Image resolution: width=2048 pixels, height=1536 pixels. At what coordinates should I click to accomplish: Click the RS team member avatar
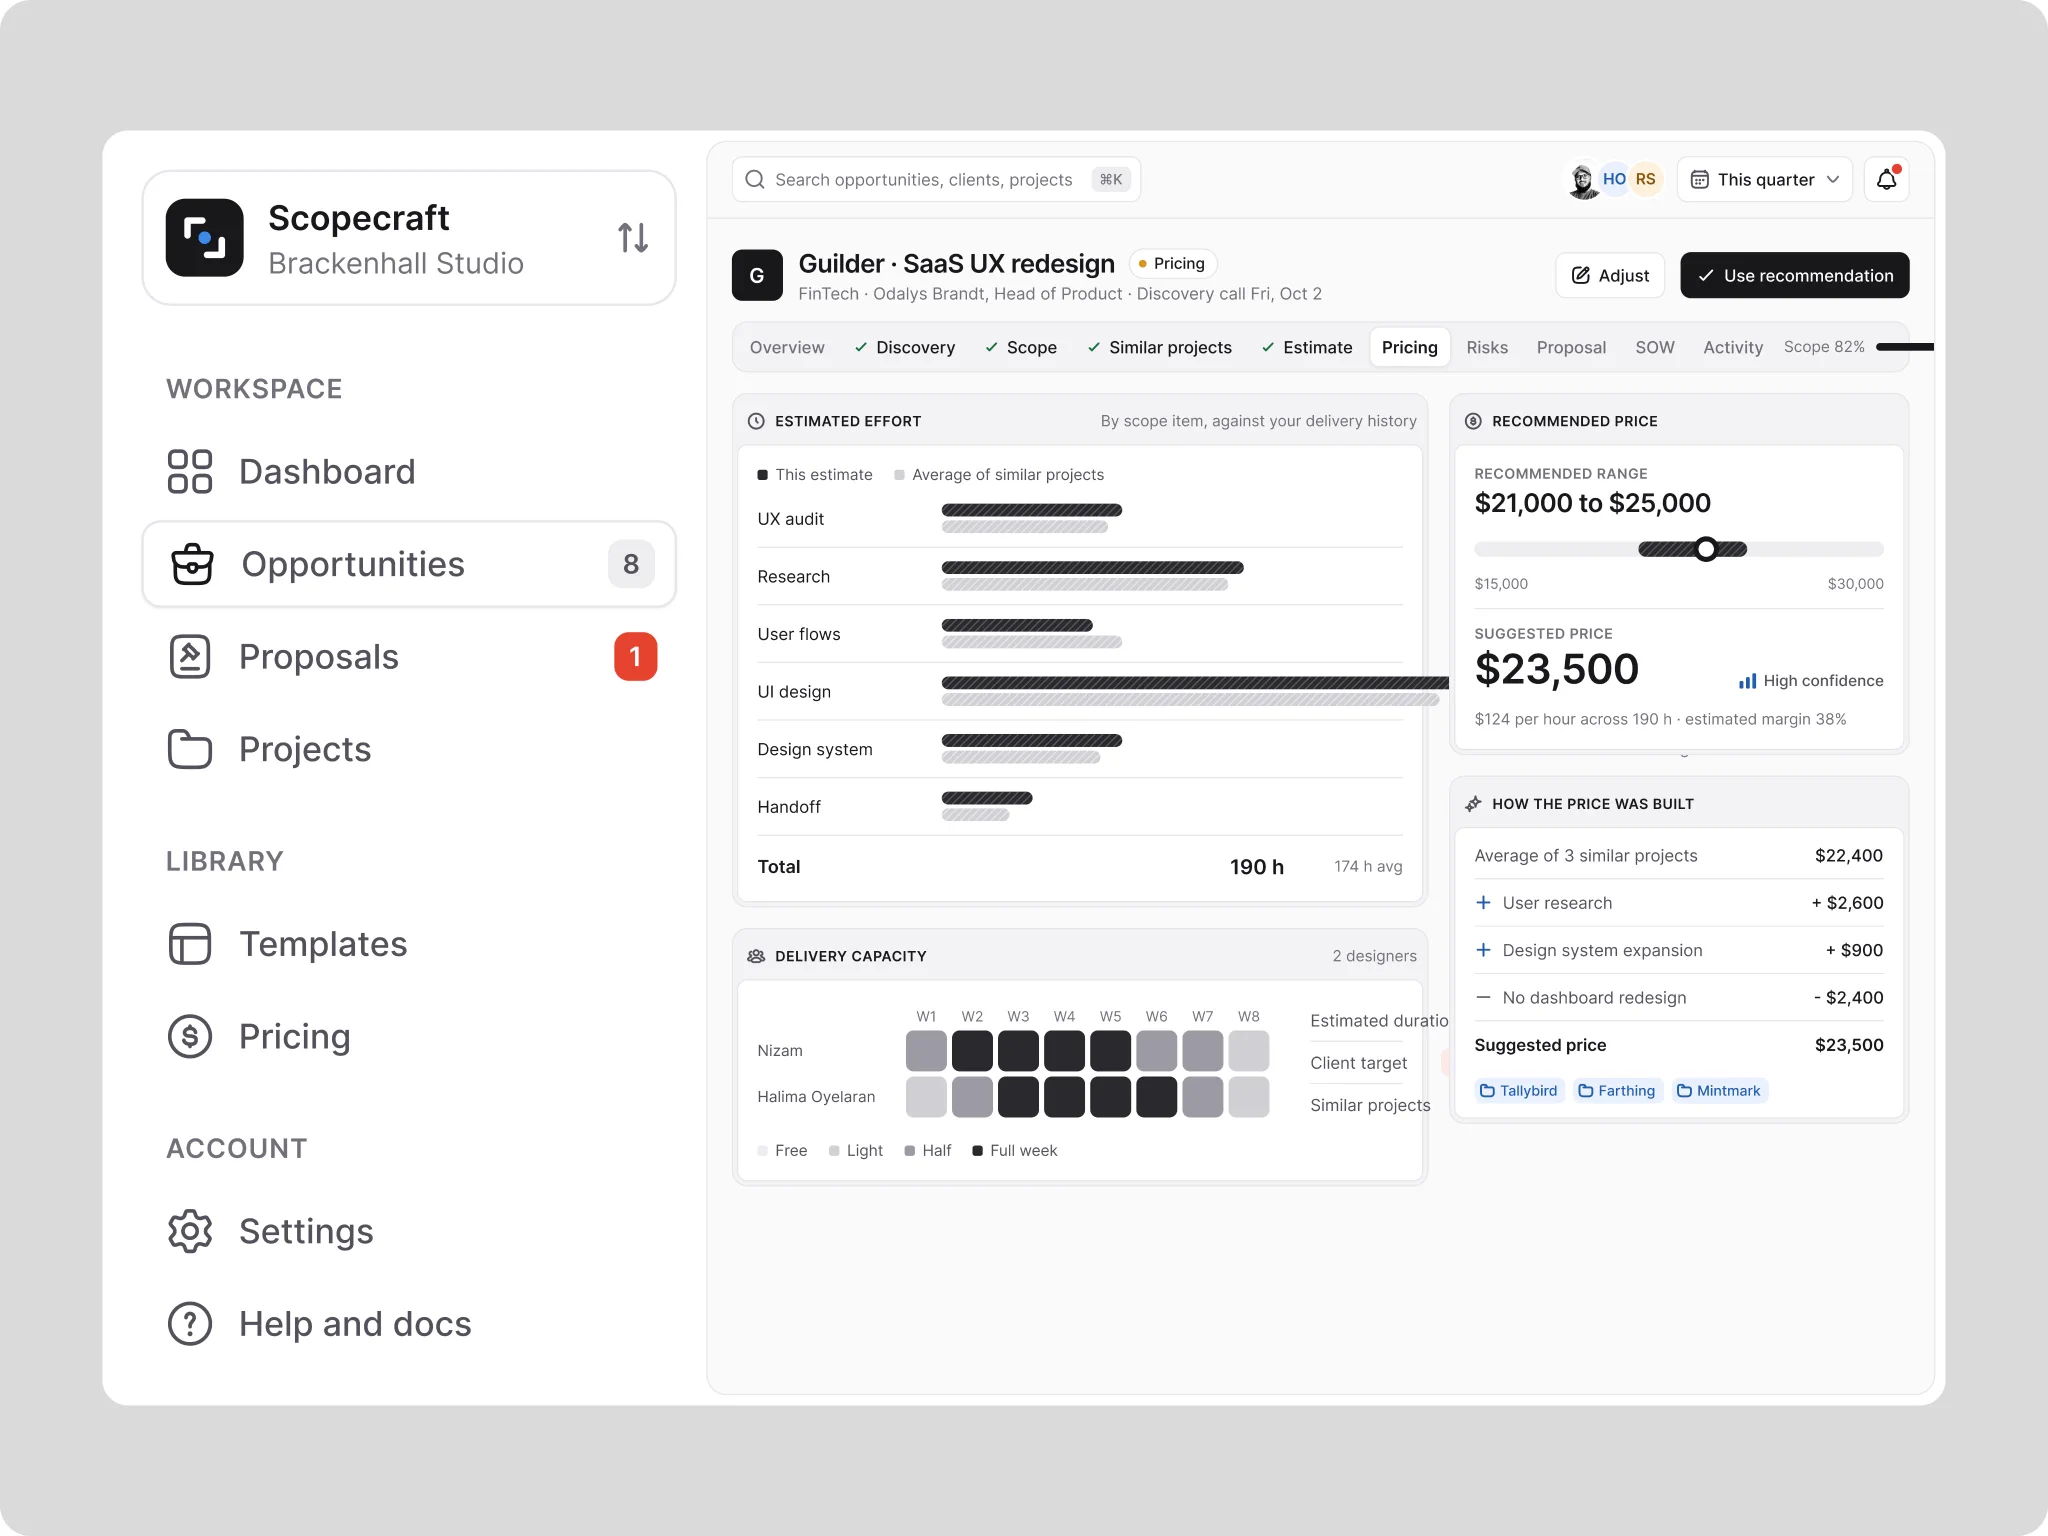[x=1646, y=179]
